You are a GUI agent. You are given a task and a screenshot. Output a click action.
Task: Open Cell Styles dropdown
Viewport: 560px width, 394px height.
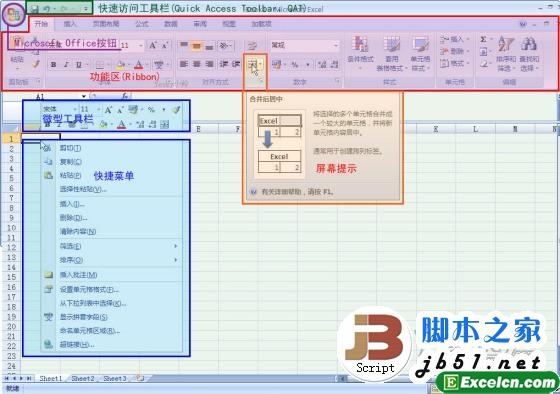(420, 53)
